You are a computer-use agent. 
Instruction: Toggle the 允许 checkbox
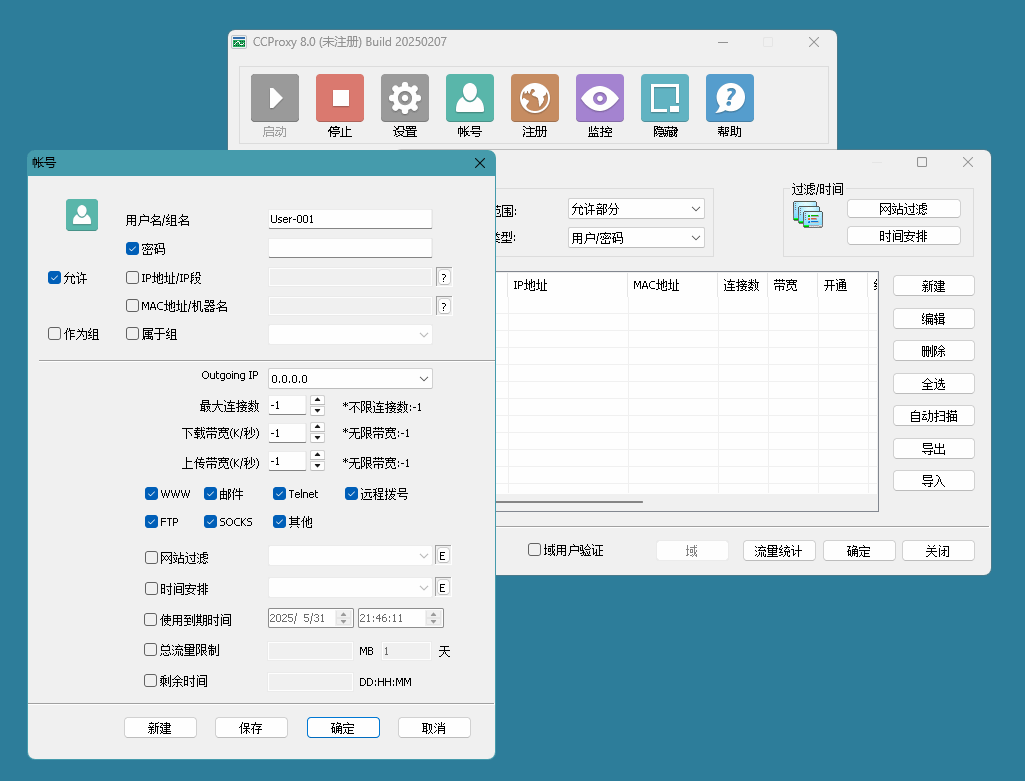tap(54, 278)
